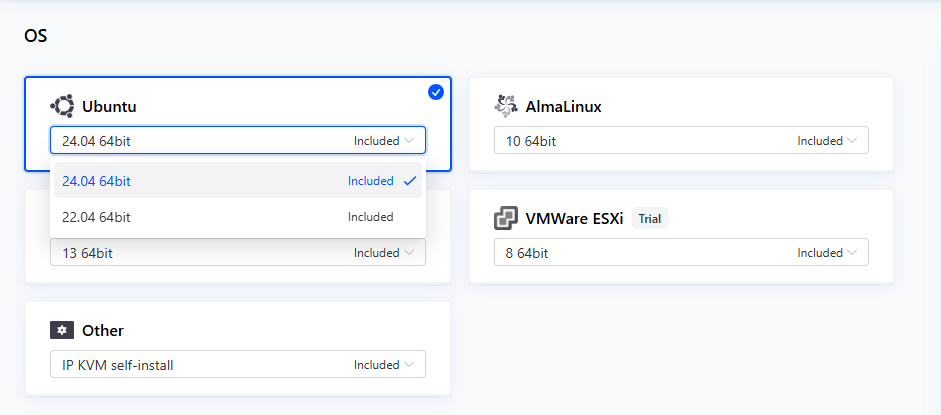Select the Other OS card title

tap(103, 330)
